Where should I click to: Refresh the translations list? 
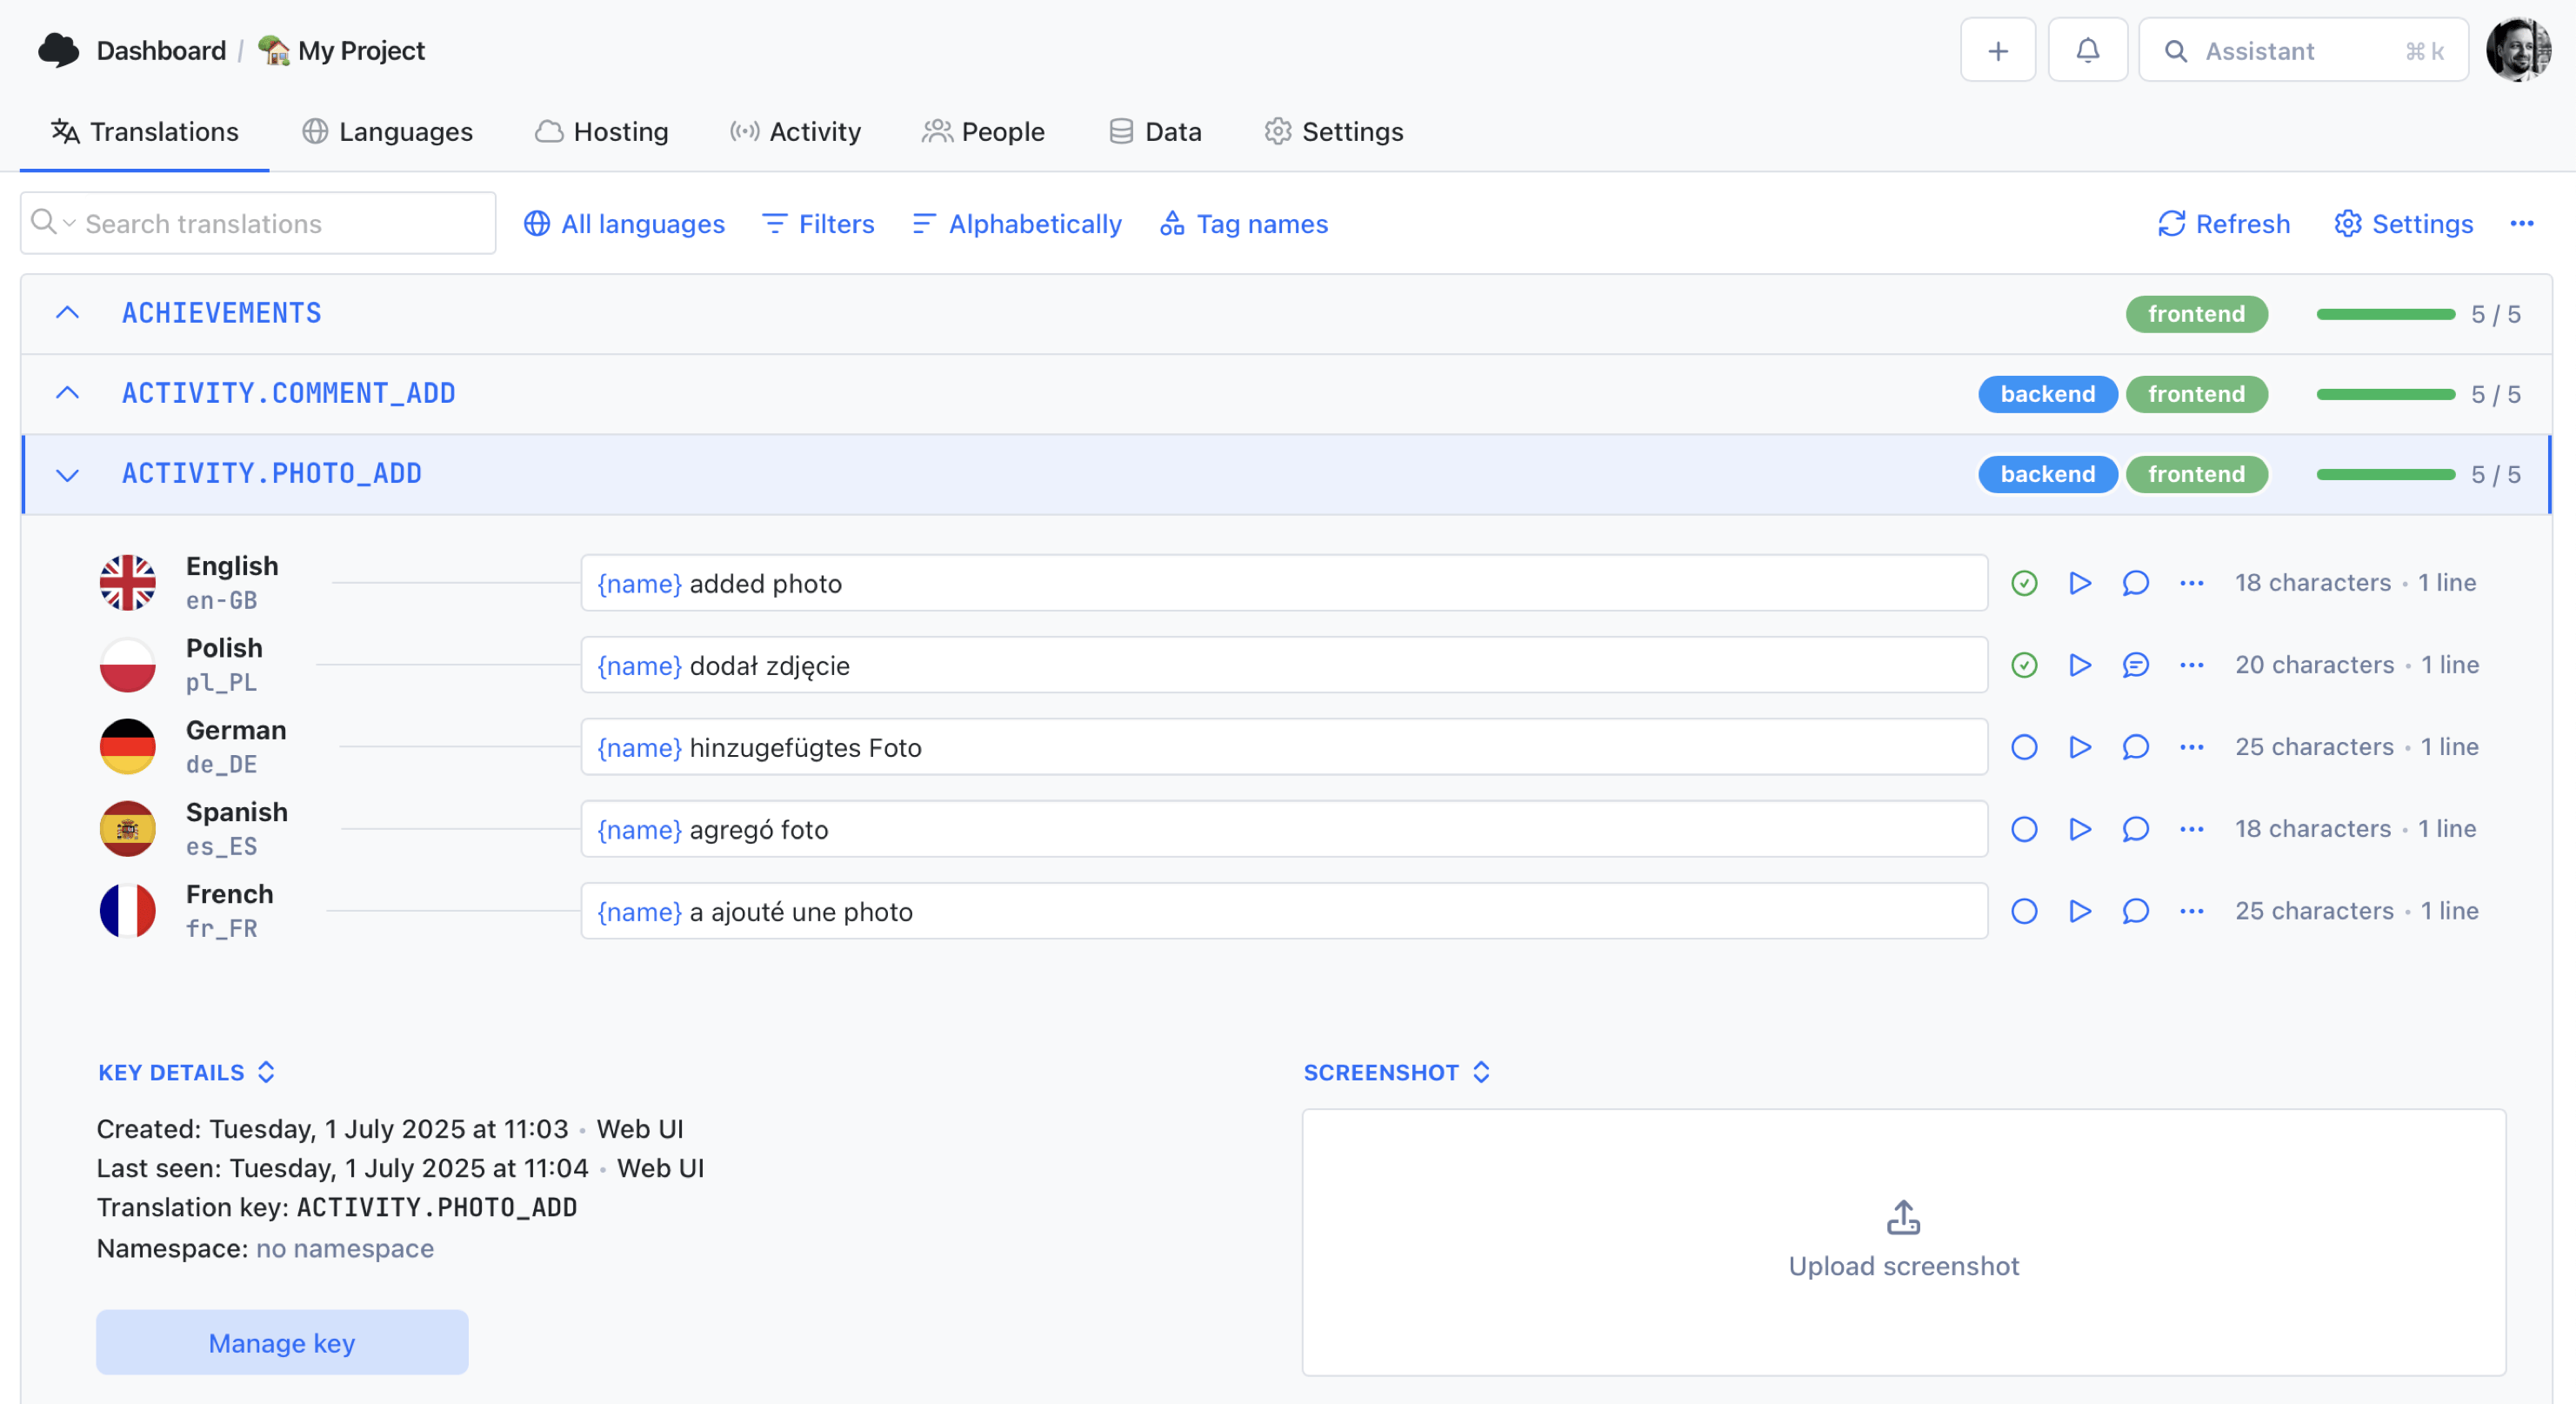pyautogui.click(x=2223, y=224)
